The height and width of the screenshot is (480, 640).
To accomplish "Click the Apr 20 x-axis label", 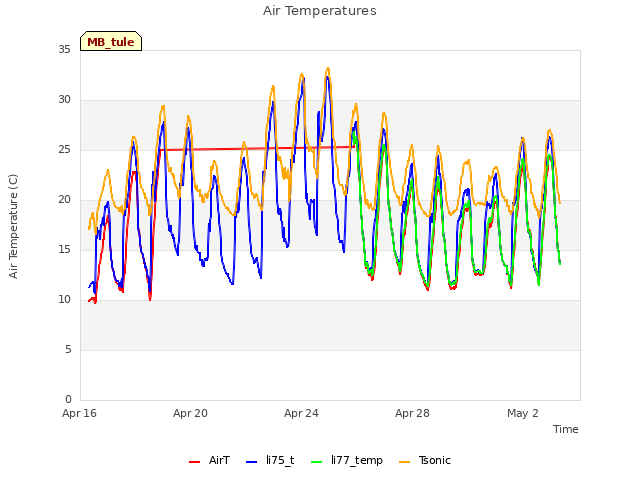I will (x=190, y=413).
